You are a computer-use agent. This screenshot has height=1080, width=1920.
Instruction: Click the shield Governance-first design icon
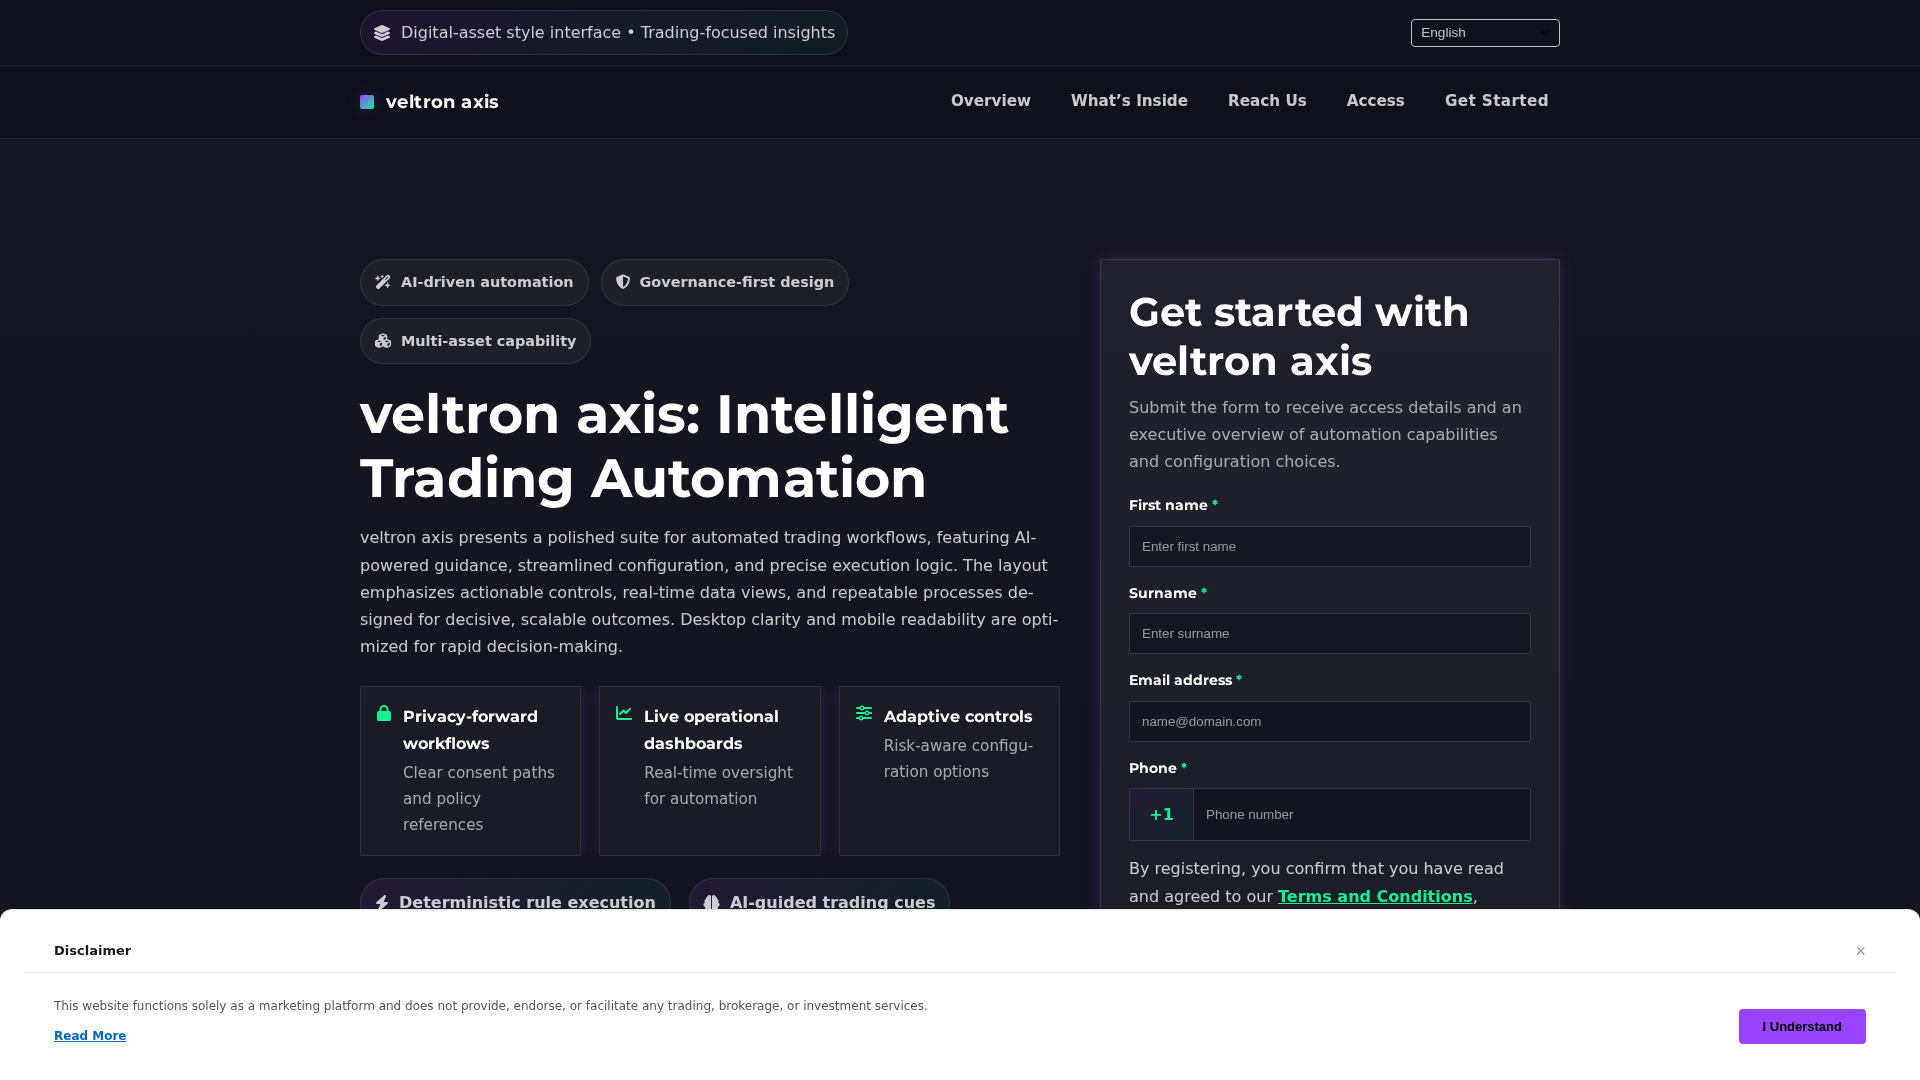coord(623,282)
